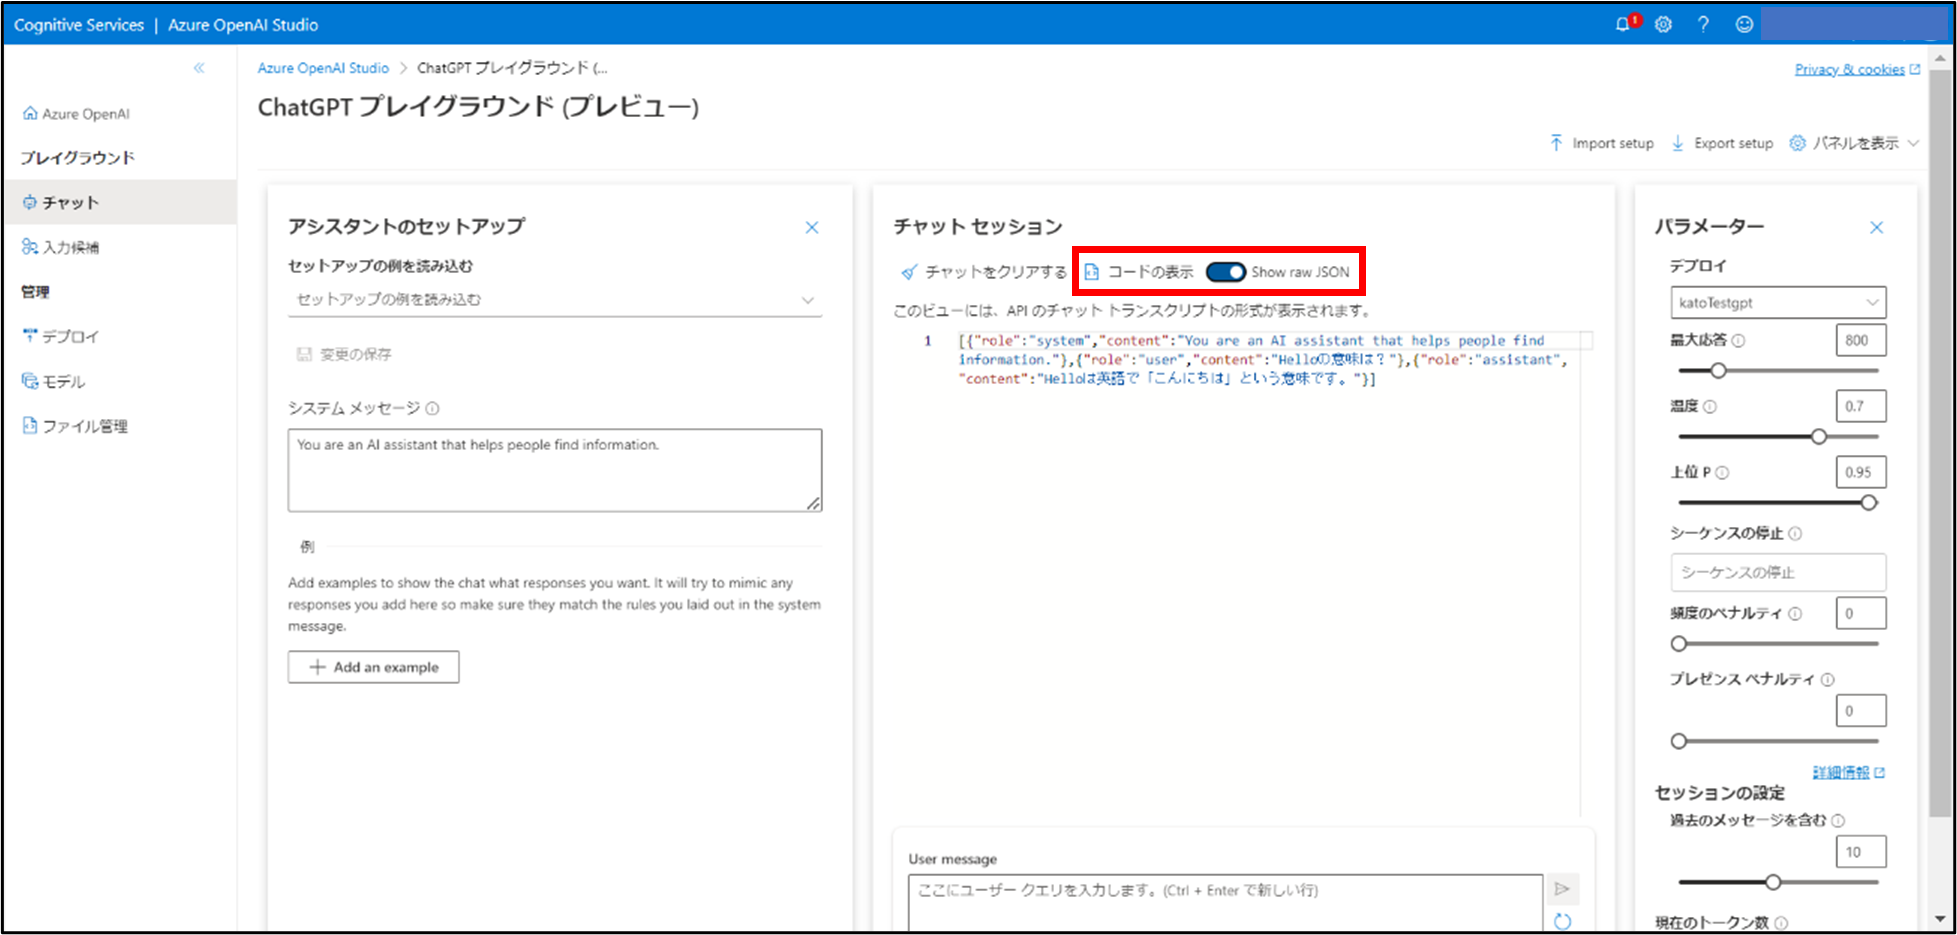This screenshot has width=1957, height=935.
Task: Open モデル in the sidebar
Action: click(63, 382)
